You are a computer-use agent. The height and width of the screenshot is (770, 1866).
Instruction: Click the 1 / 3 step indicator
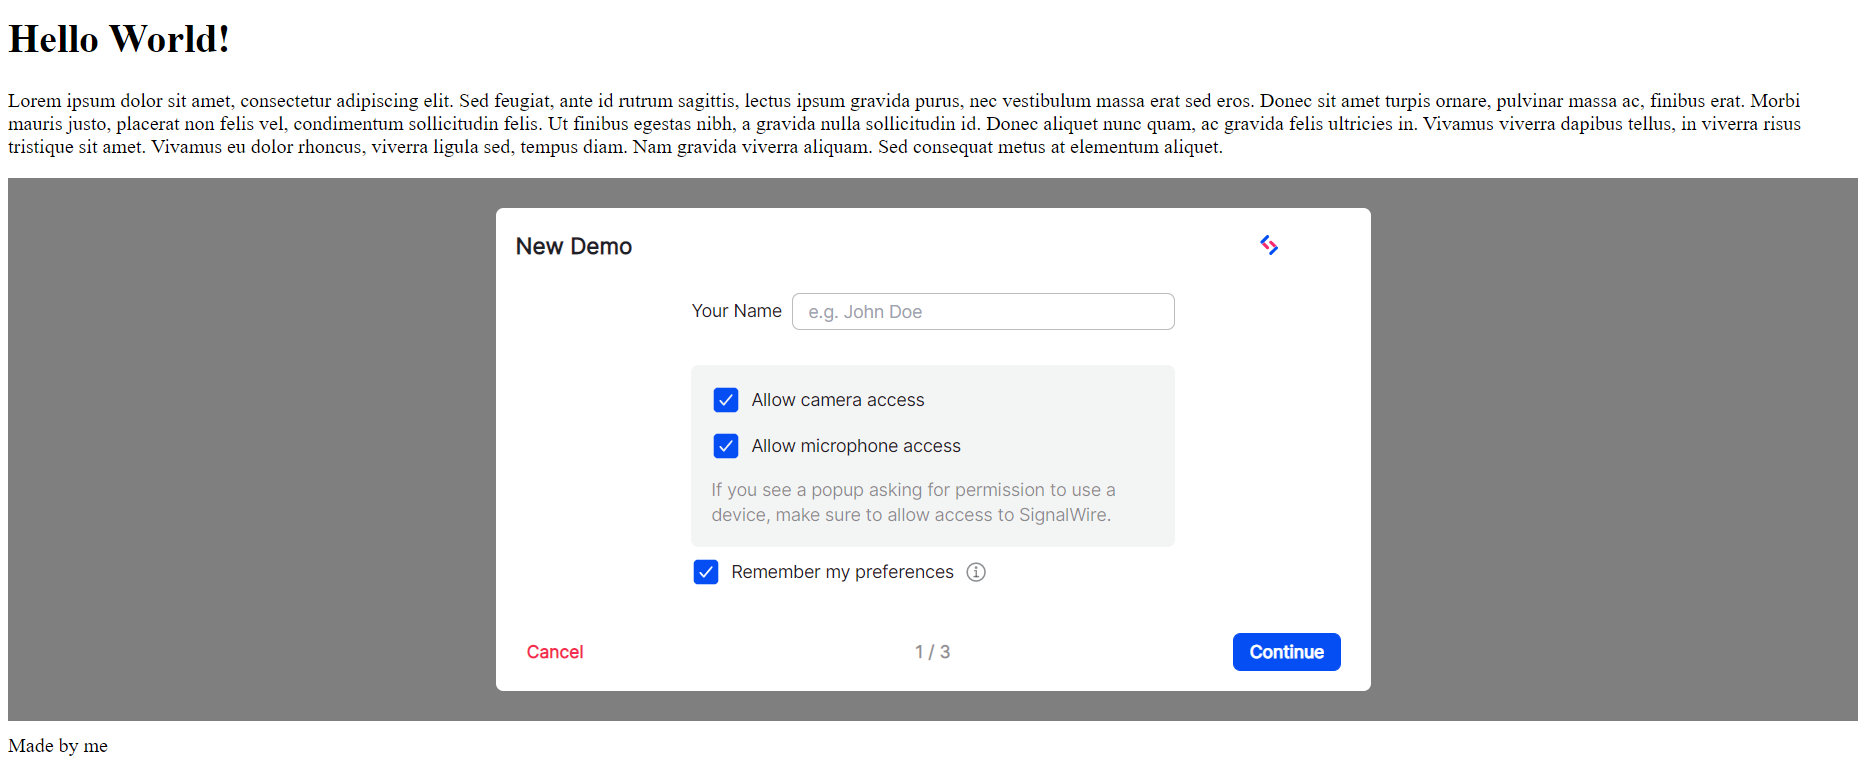click(x=932, y=652)
